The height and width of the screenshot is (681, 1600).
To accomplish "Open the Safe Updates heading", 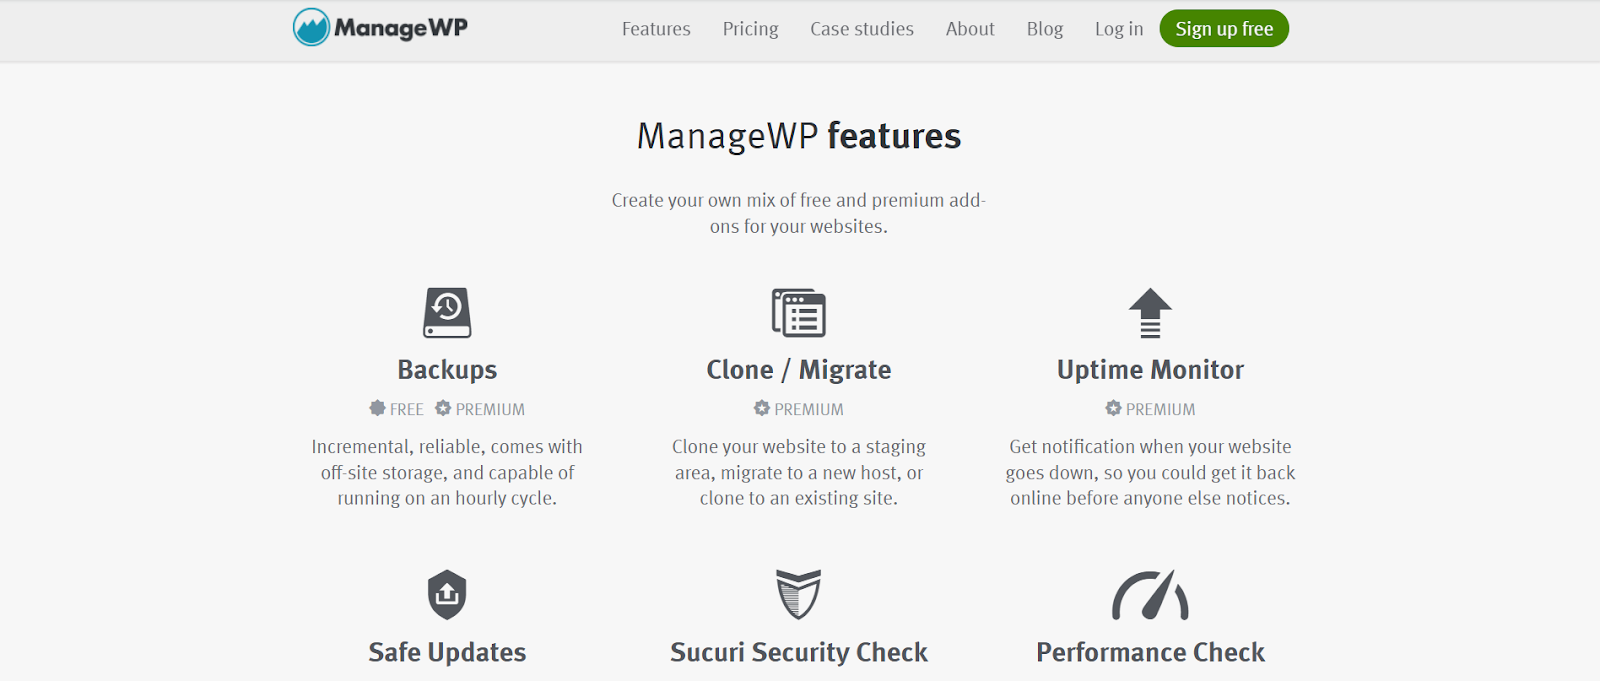I will [x=447, y=652].
